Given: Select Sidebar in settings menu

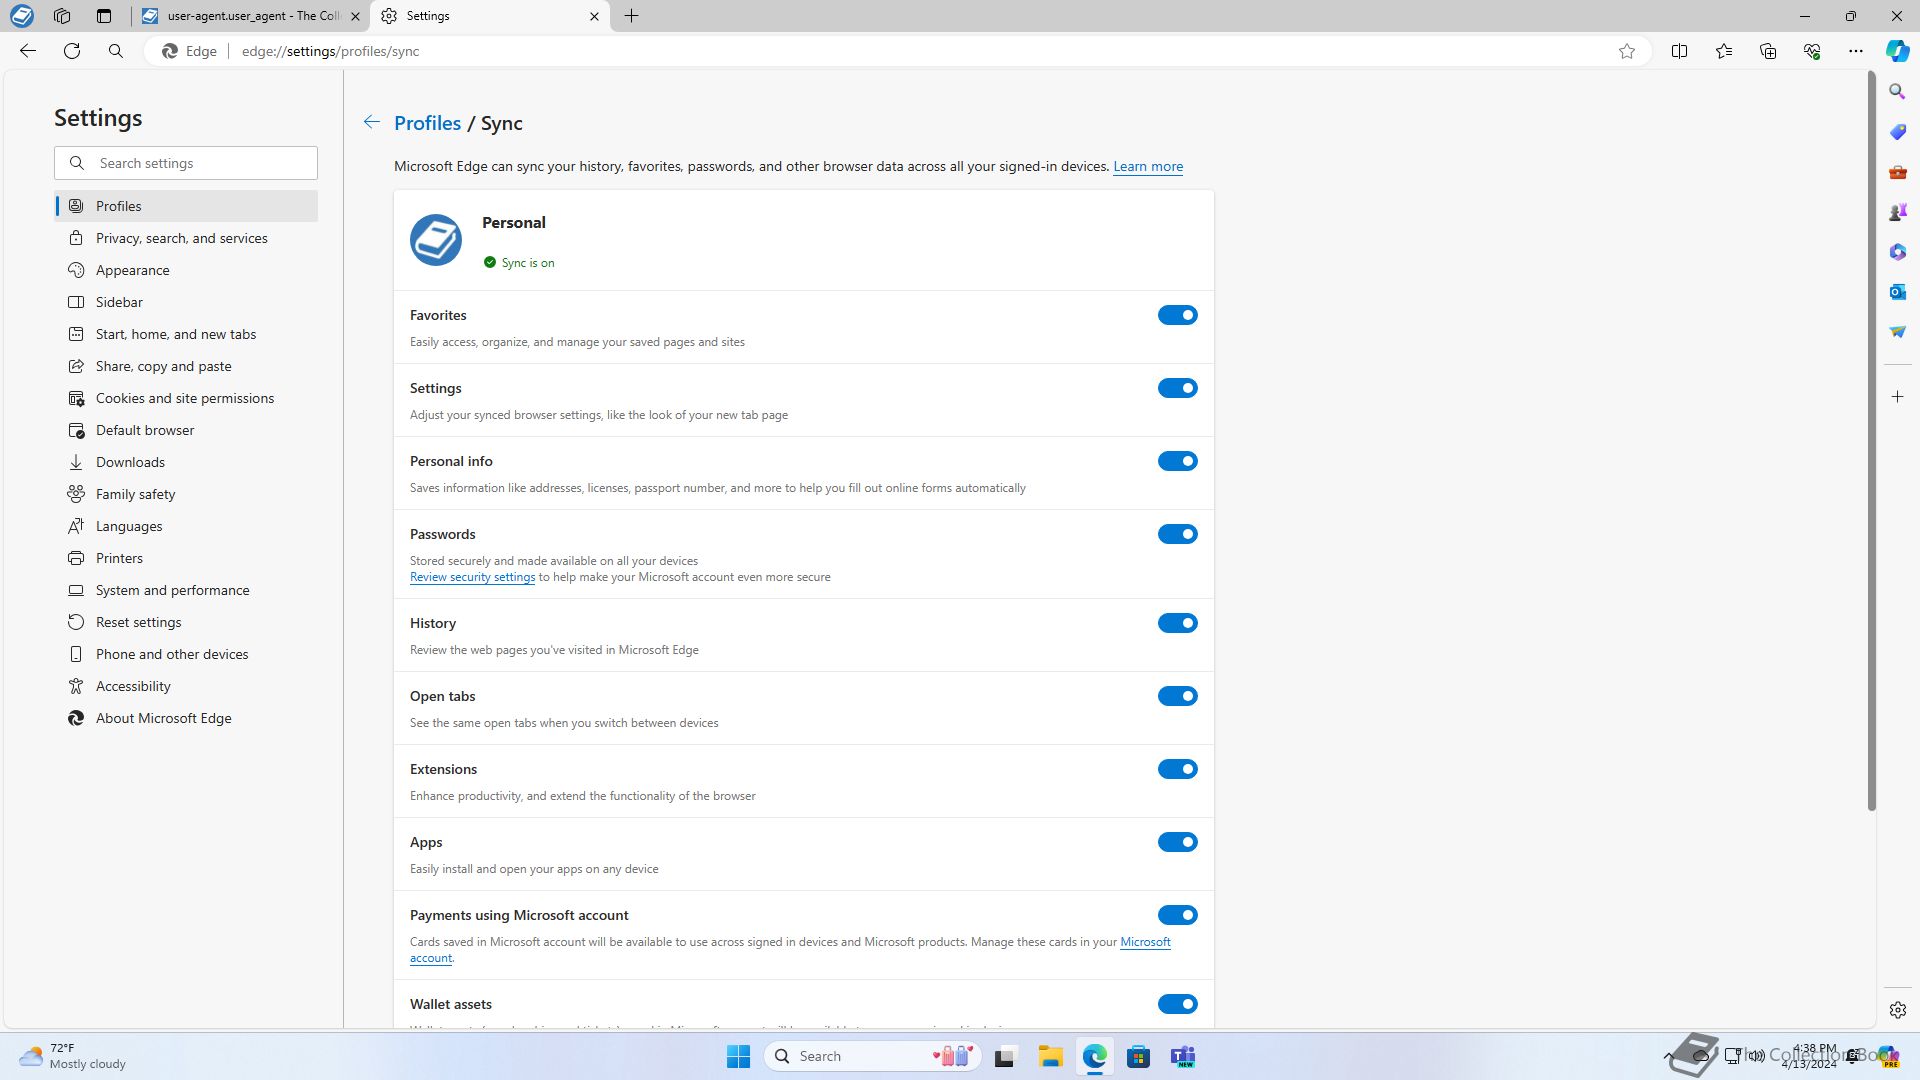Looking at the screenshot, I should 186,302.
